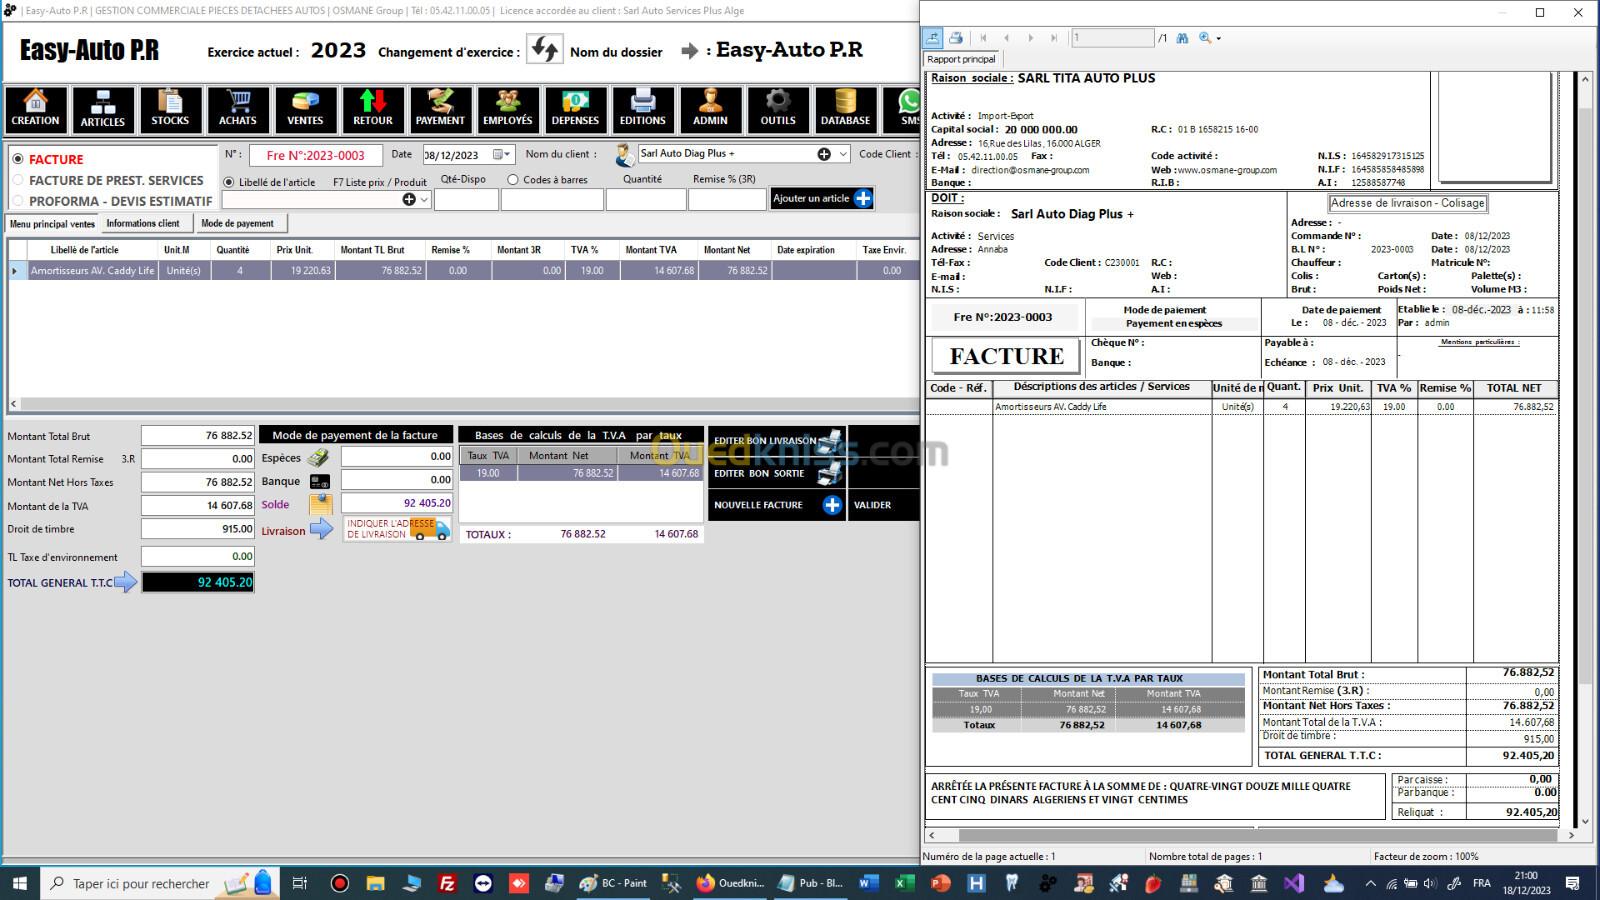Select PROFORMA - DEVIS ESTIMATIF option
The image size is (1600, 900).
18,201
